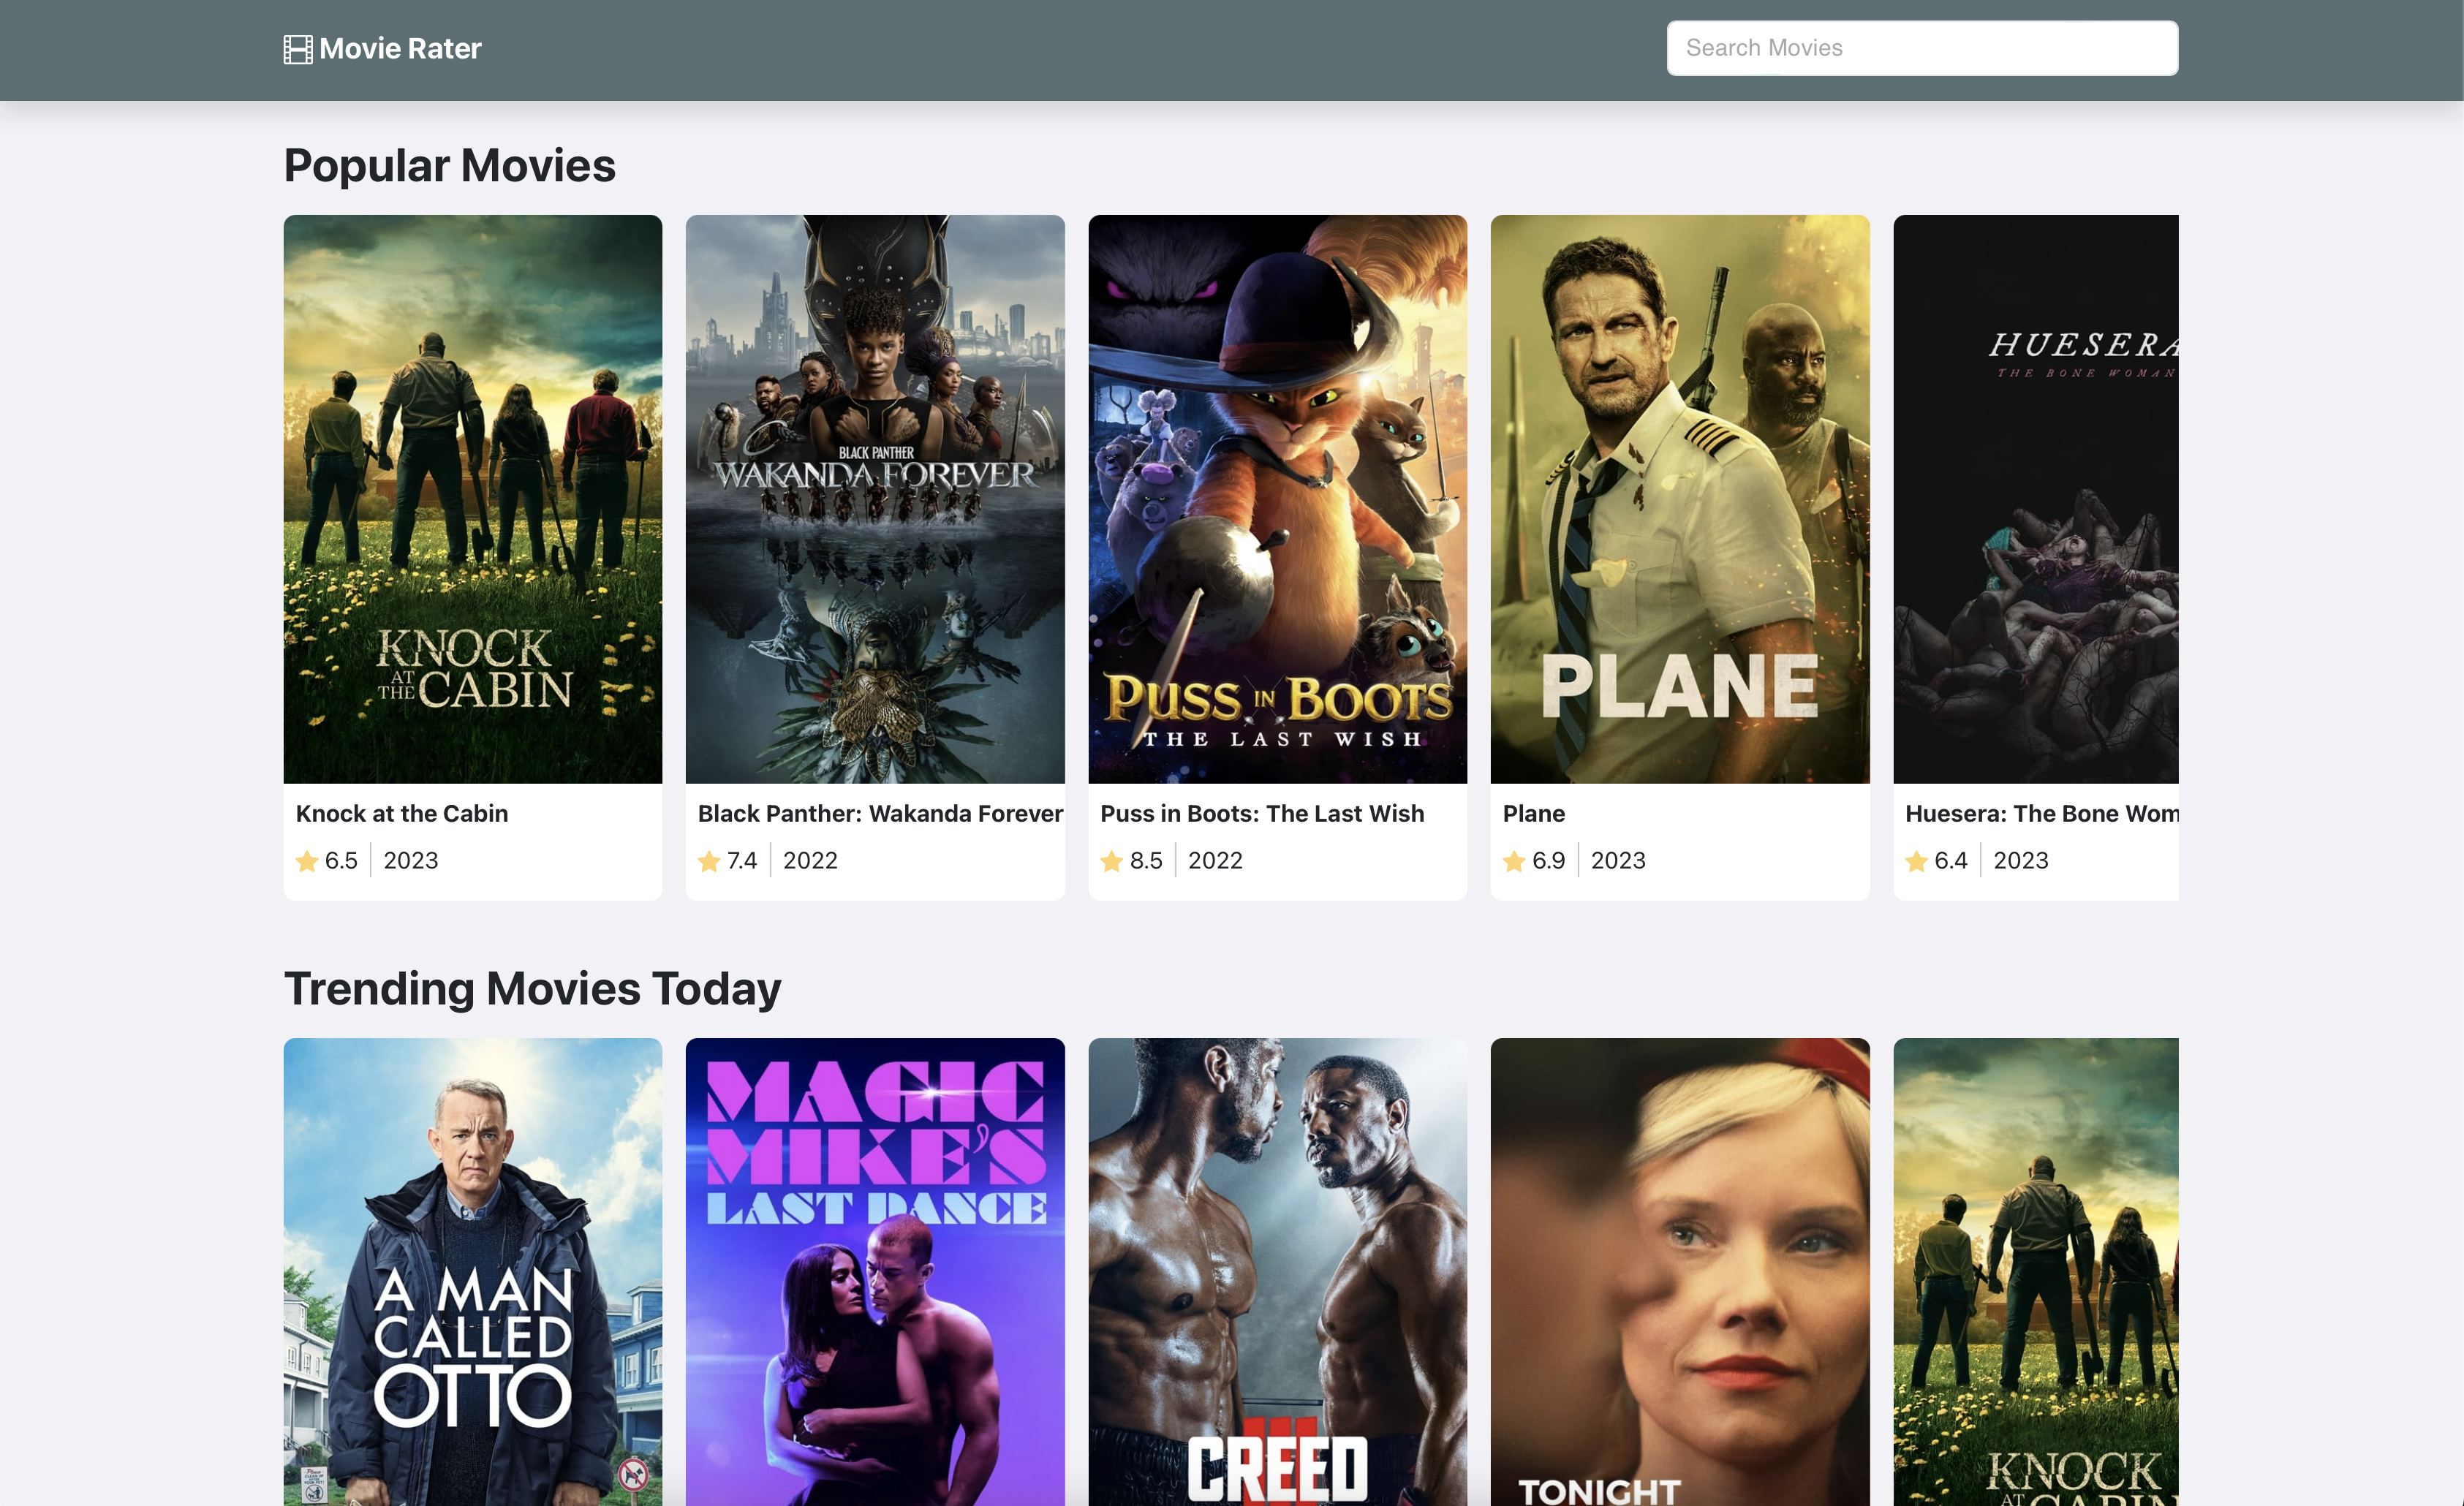This screenshot has height=1506, width=2464.
Task: Focus the Search Movies input field
Action: point(1922,48)
